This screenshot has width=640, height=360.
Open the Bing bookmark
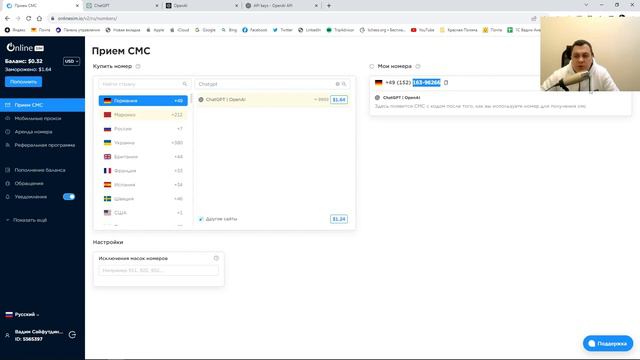coord(229,30)
